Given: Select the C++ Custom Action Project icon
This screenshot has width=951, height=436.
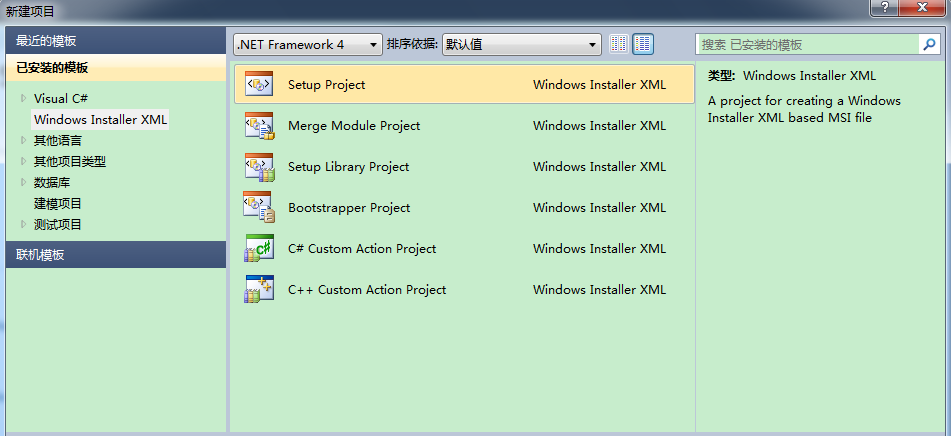Looking at the screenshot, I should [259, 290].
